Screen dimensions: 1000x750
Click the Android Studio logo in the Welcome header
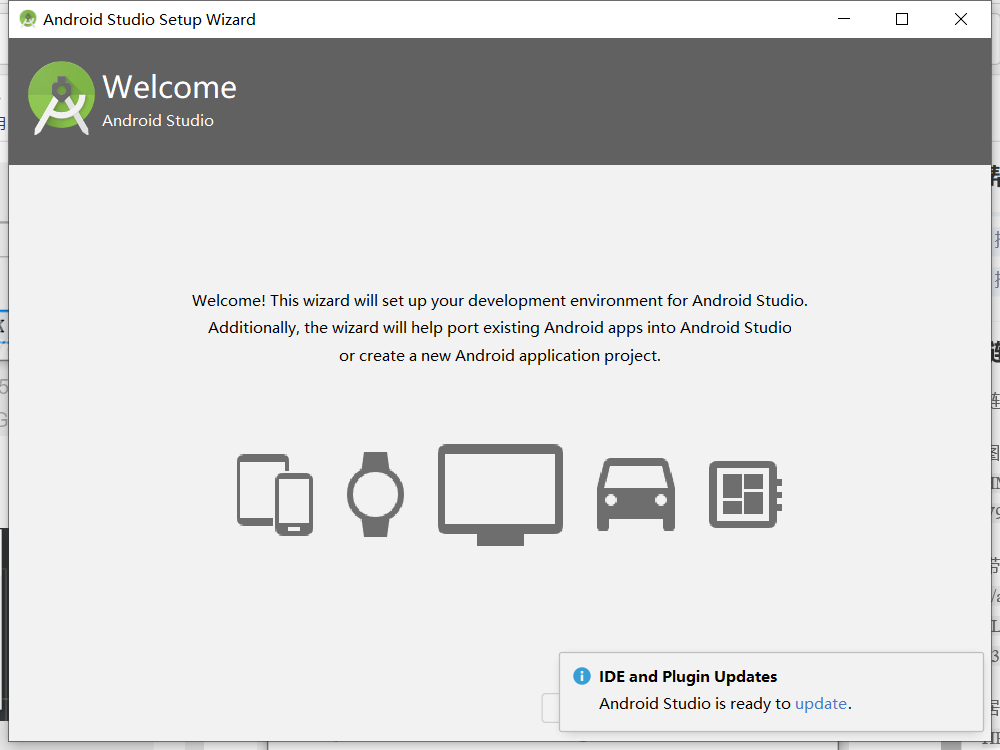click(x=61, y=98)
